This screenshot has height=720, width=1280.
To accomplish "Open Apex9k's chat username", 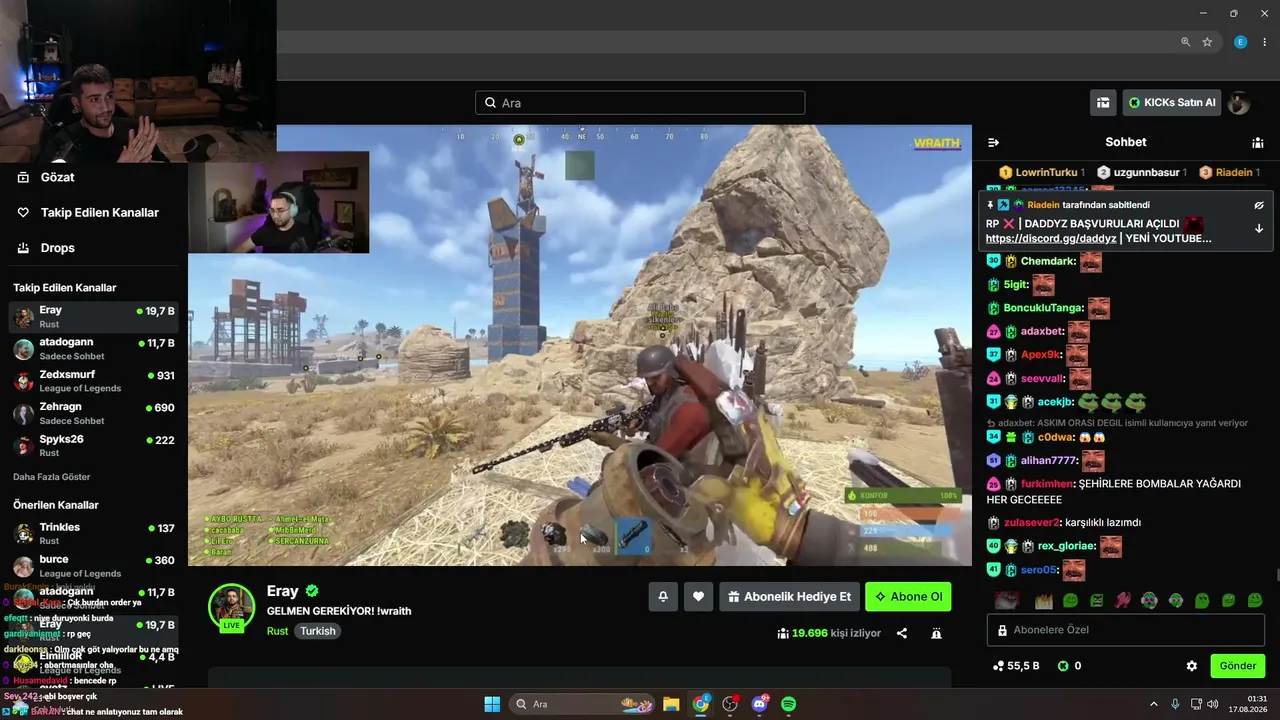I will (x=1040, y=354).
